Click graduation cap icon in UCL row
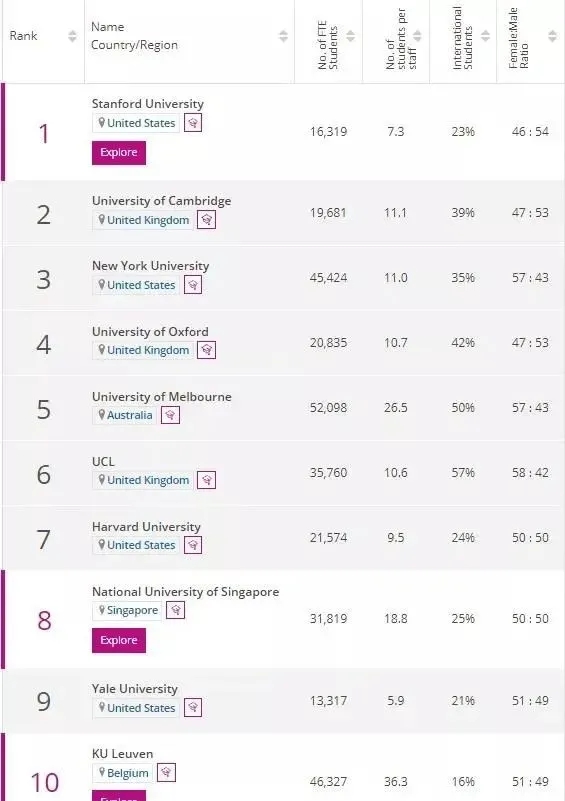Image resolution: width=565 pixels, height=801 pixels. tap(206, 480)
